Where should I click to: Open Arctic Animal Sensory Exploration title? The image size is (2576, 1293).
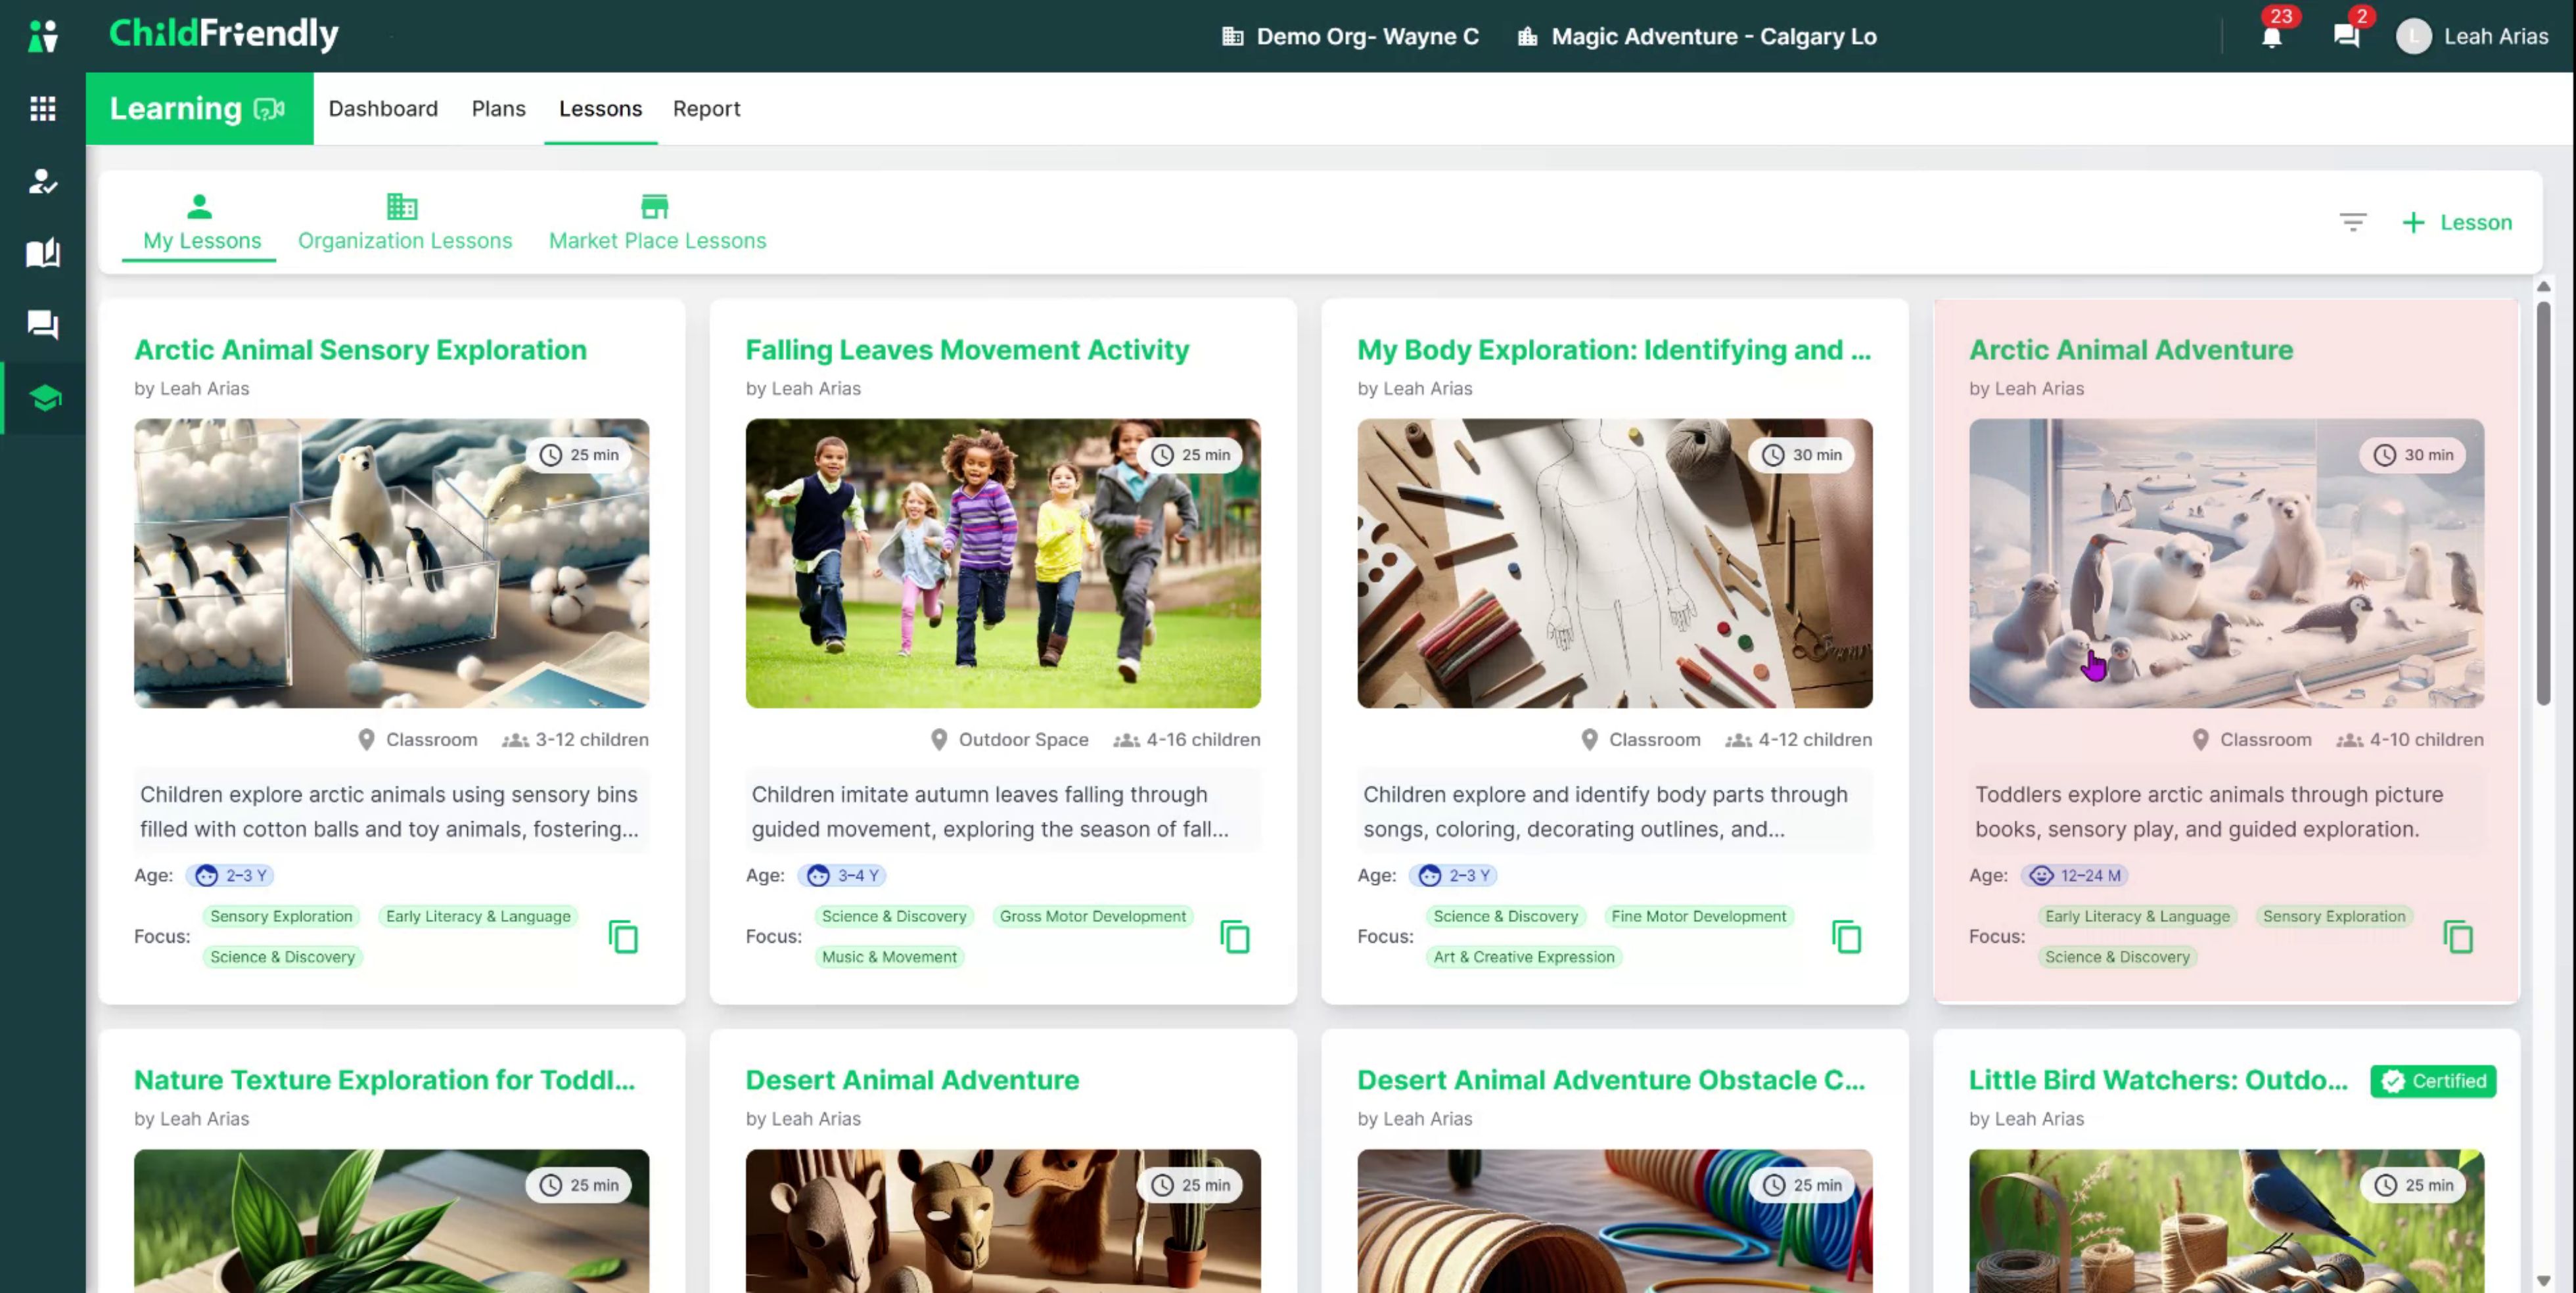(360, 350)
